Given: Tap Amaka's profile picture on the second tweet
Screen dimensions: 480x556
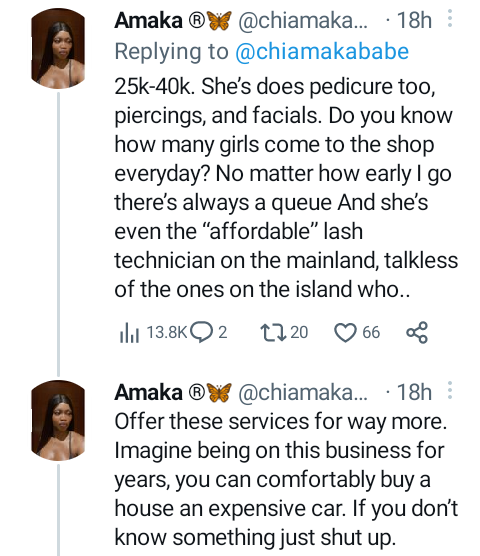Looking at the screenshot, I should [58, 421].
